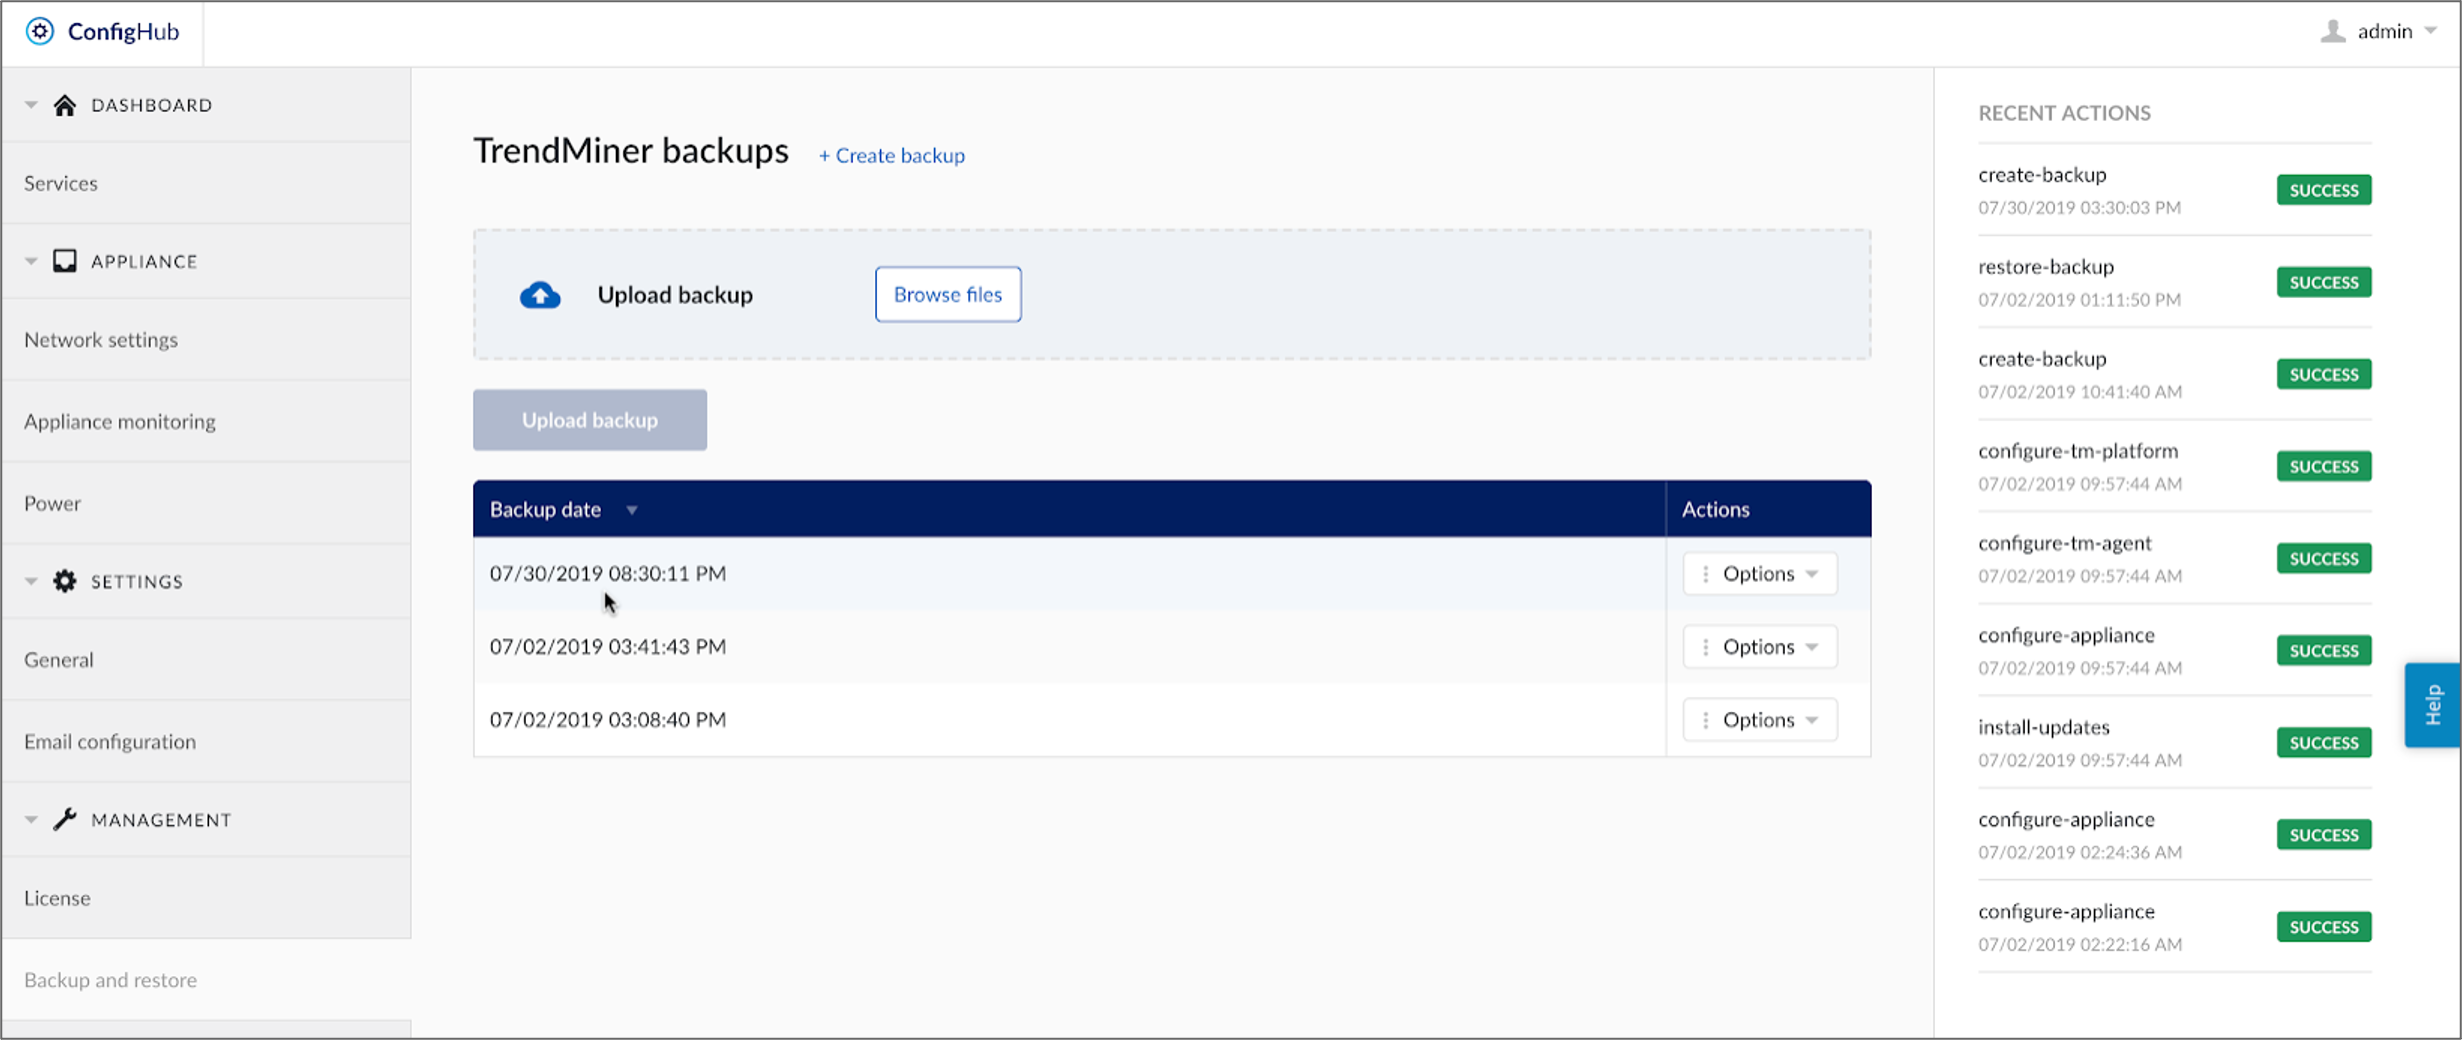Click SUCCESS badge for restore-backup
Image resolution: width=2462 pixels, height=1040 pixels.
pyautogui.click(x=2324, y=282)
